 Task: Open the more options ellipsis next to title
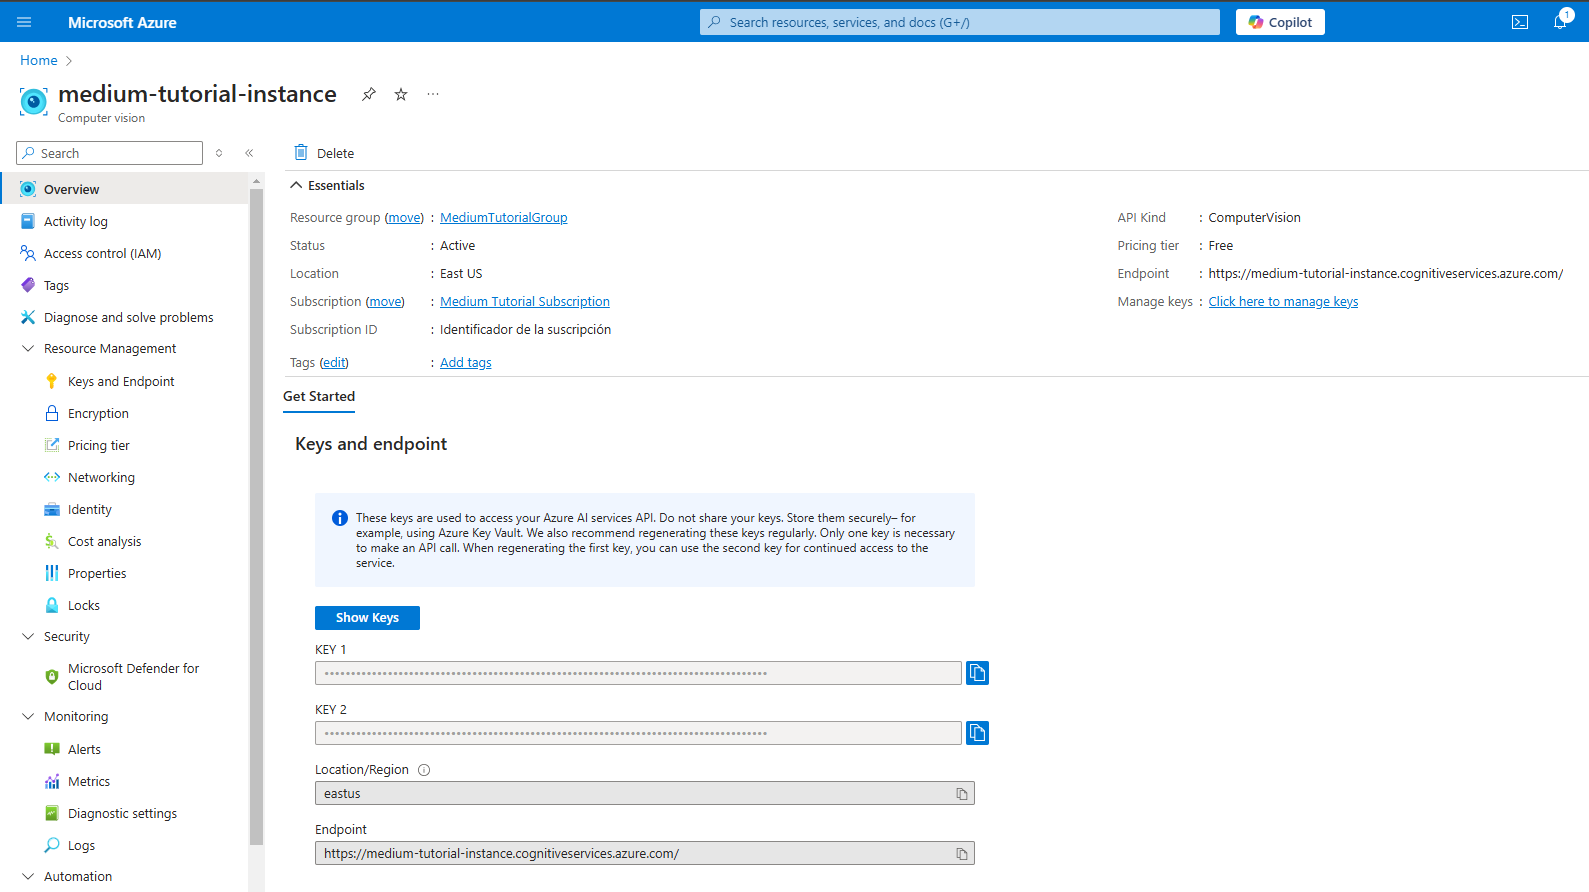[433, 94]
